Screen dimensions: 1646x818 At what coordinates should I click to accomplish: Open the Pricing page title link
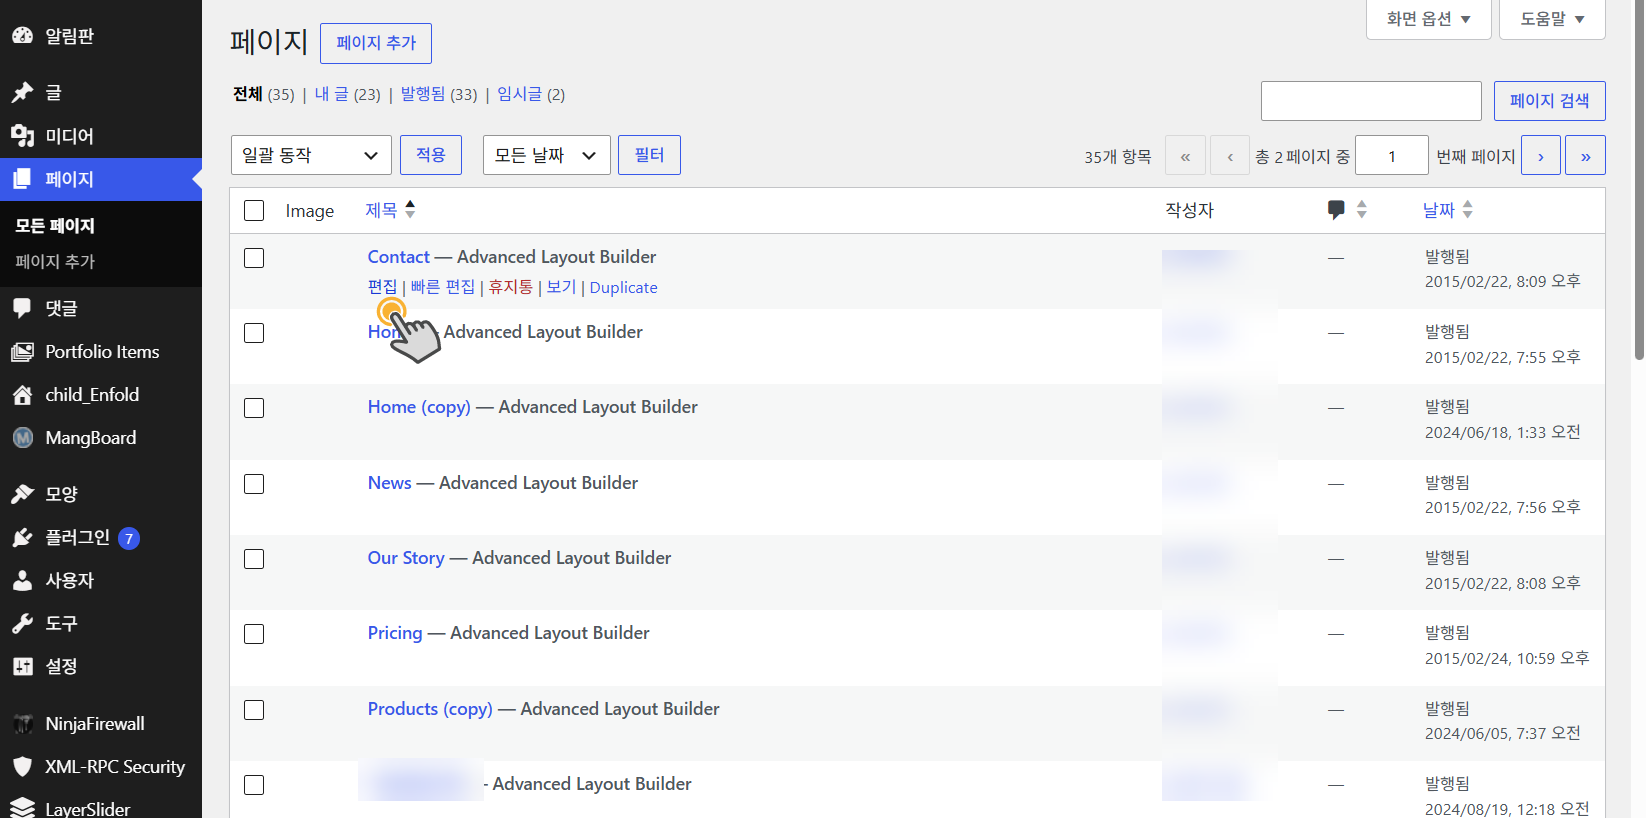[395, 633]
